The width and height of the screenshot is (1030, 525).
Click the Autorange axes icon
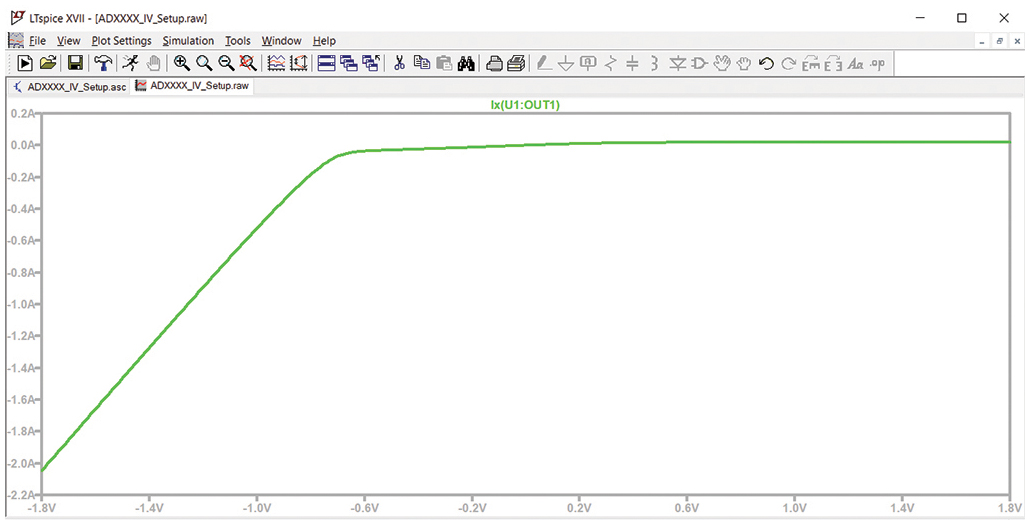tap(299, 63)
